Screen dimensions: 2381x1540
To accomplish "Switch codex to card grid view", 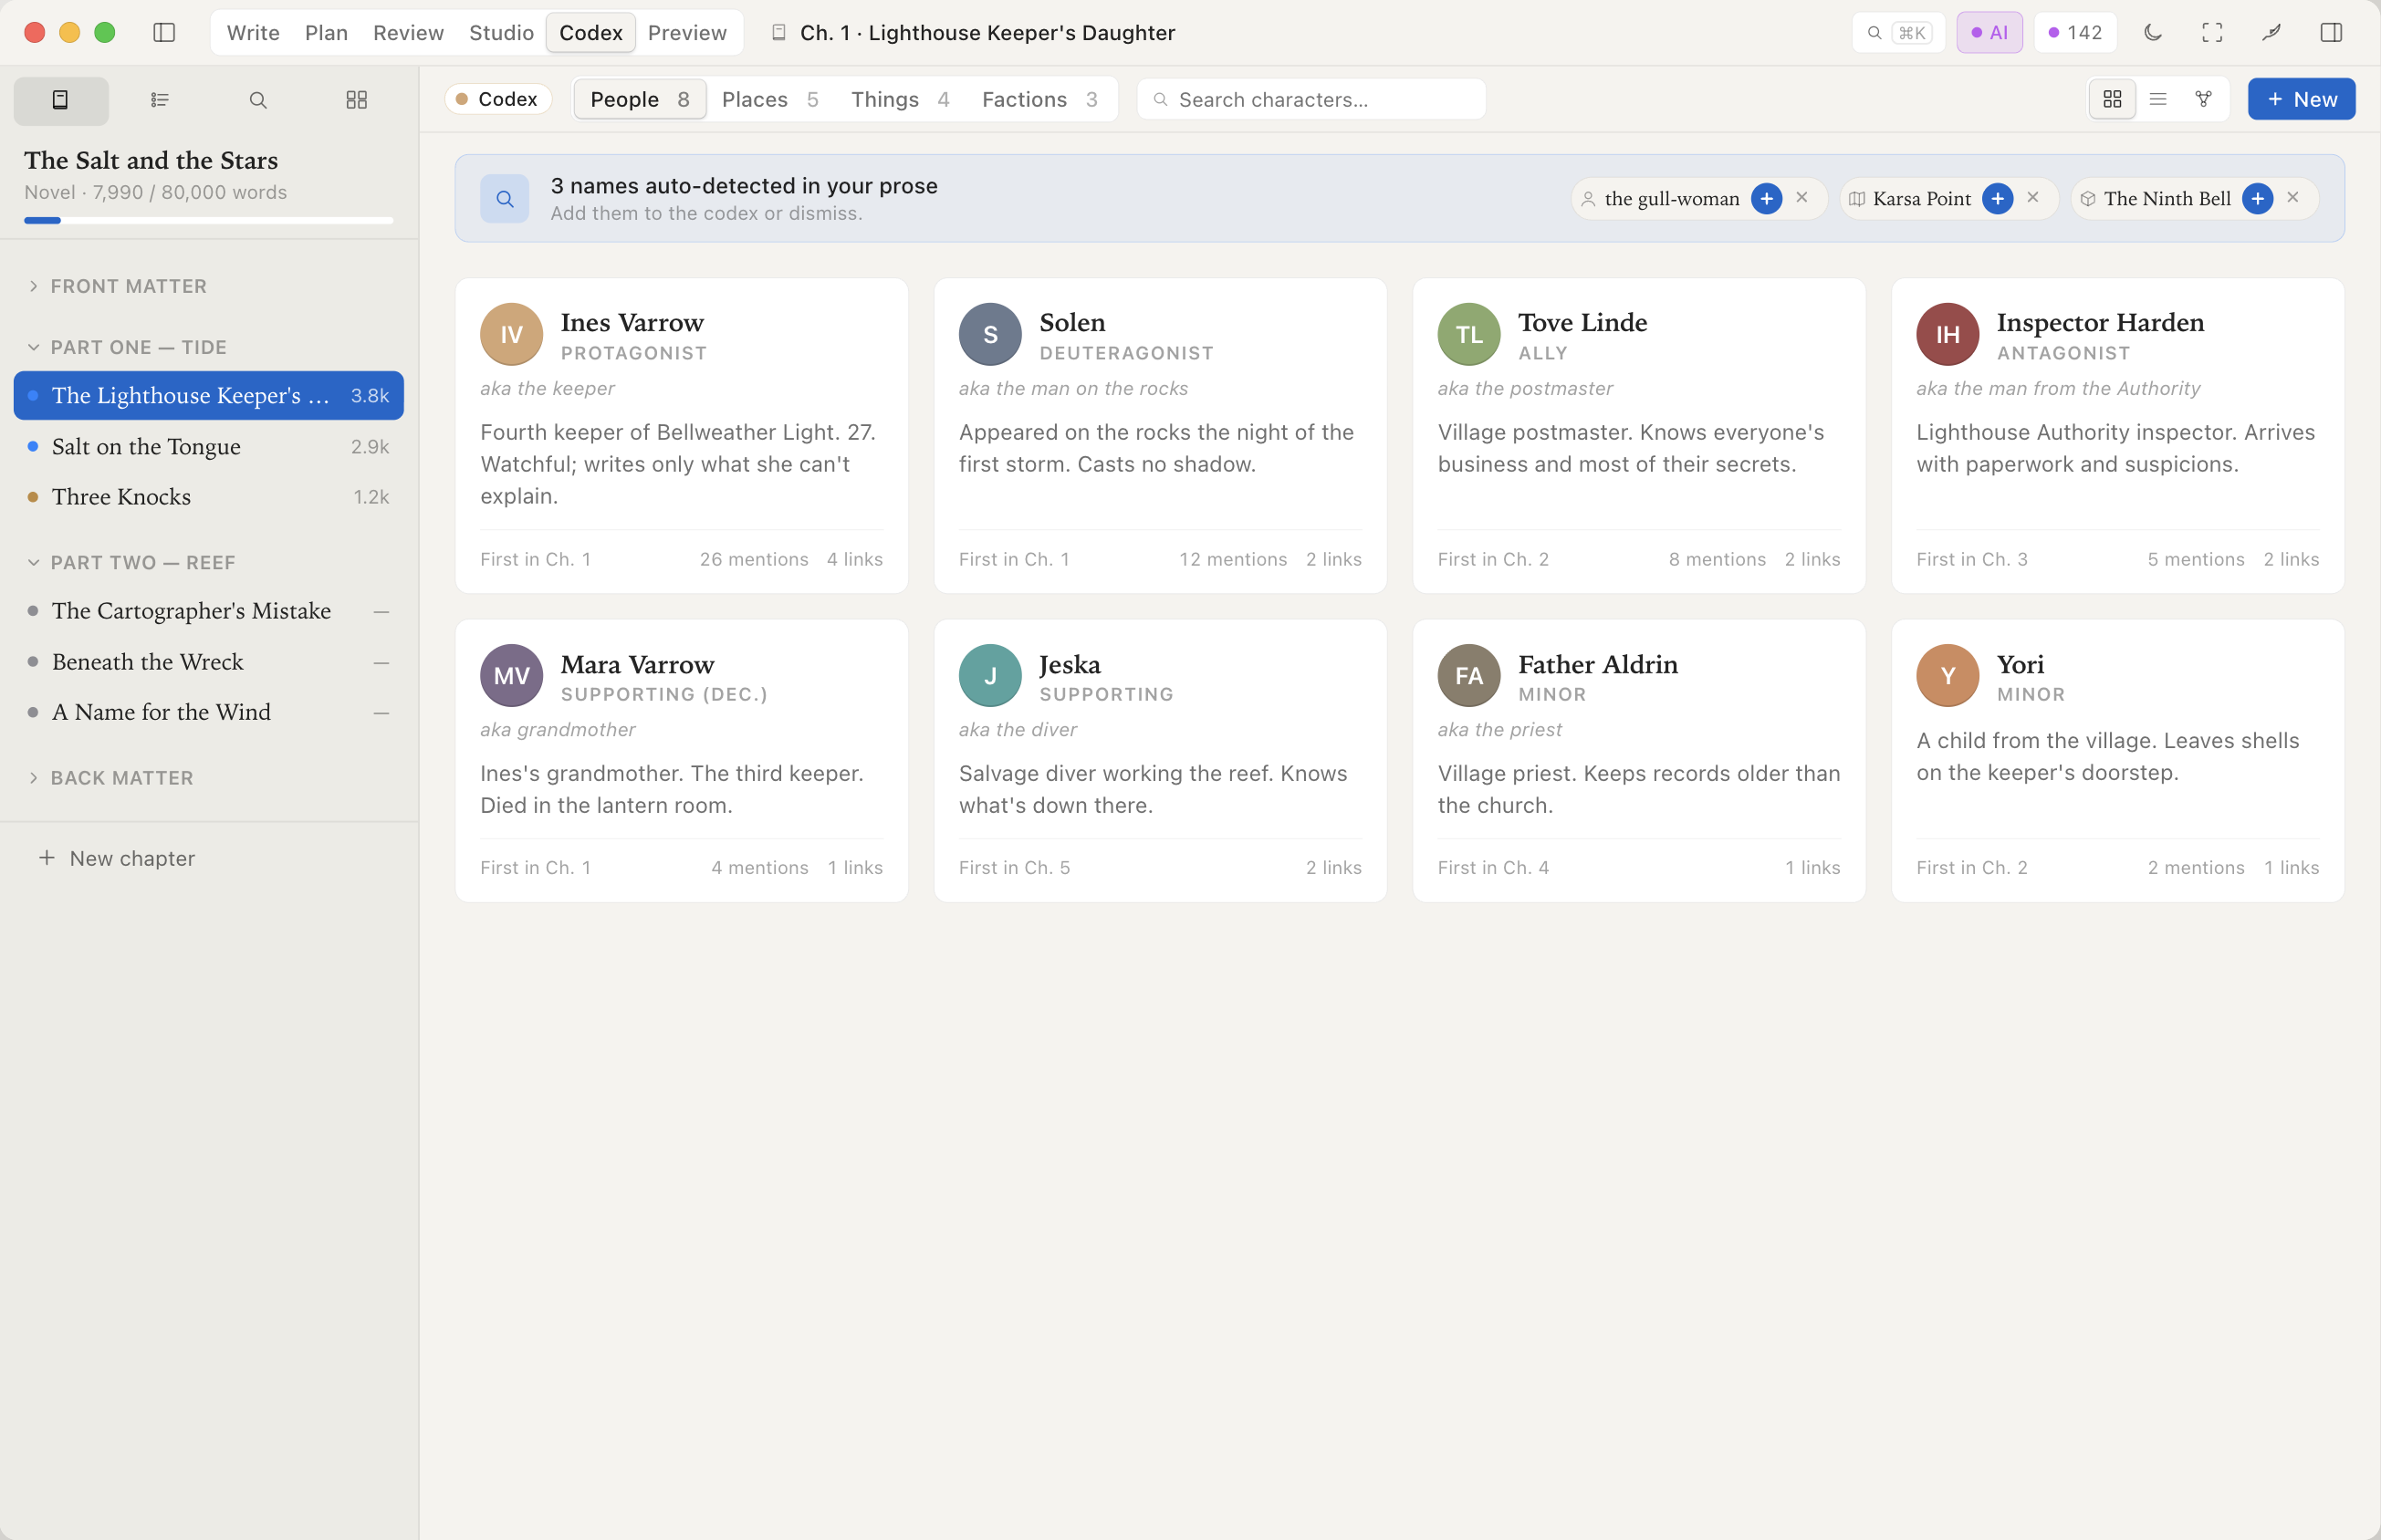I will point(2112,99).
